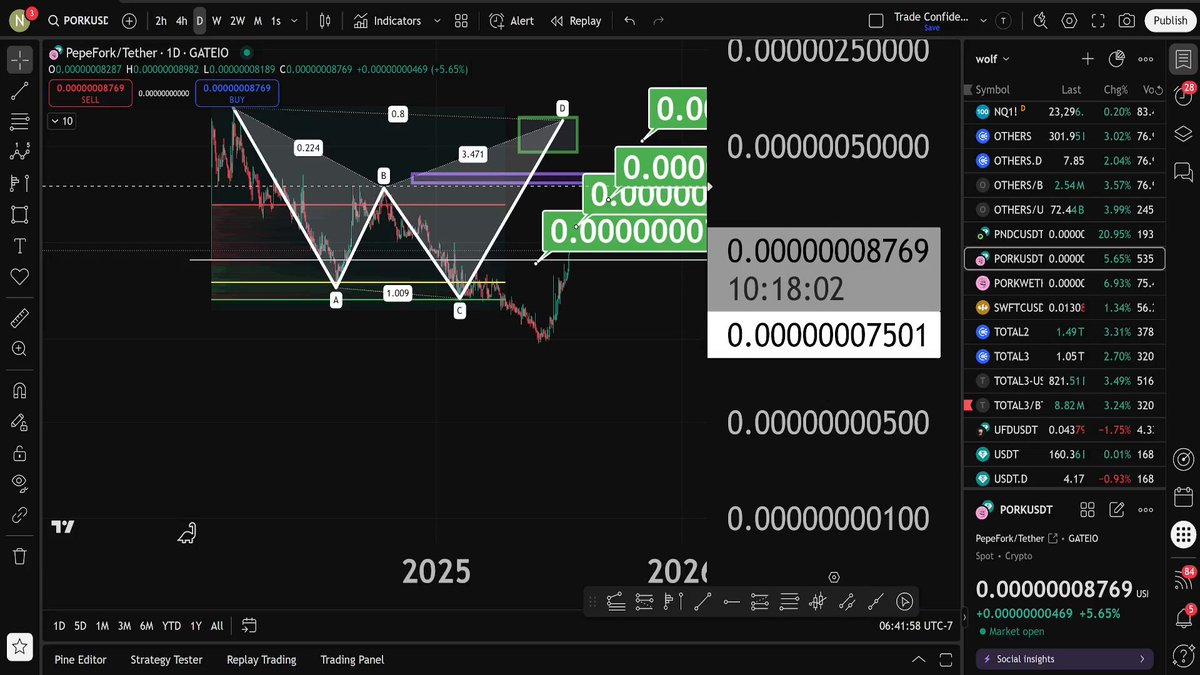This screenshot has height=675, width=1200.
Task: Switch to the W weekly timeframe
Action: coord(217,21)
